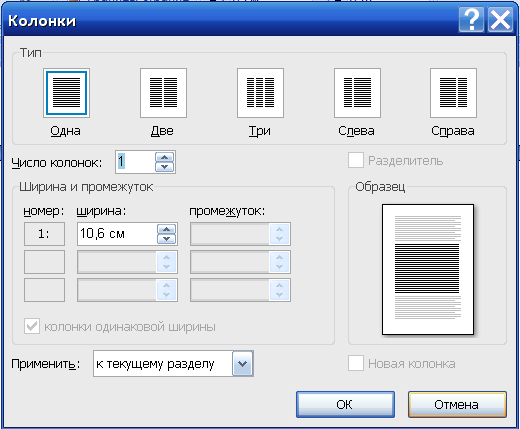Click the промежуток column header label
The height and width of the screenshot is (429, 520).
(x=227, y=211)
